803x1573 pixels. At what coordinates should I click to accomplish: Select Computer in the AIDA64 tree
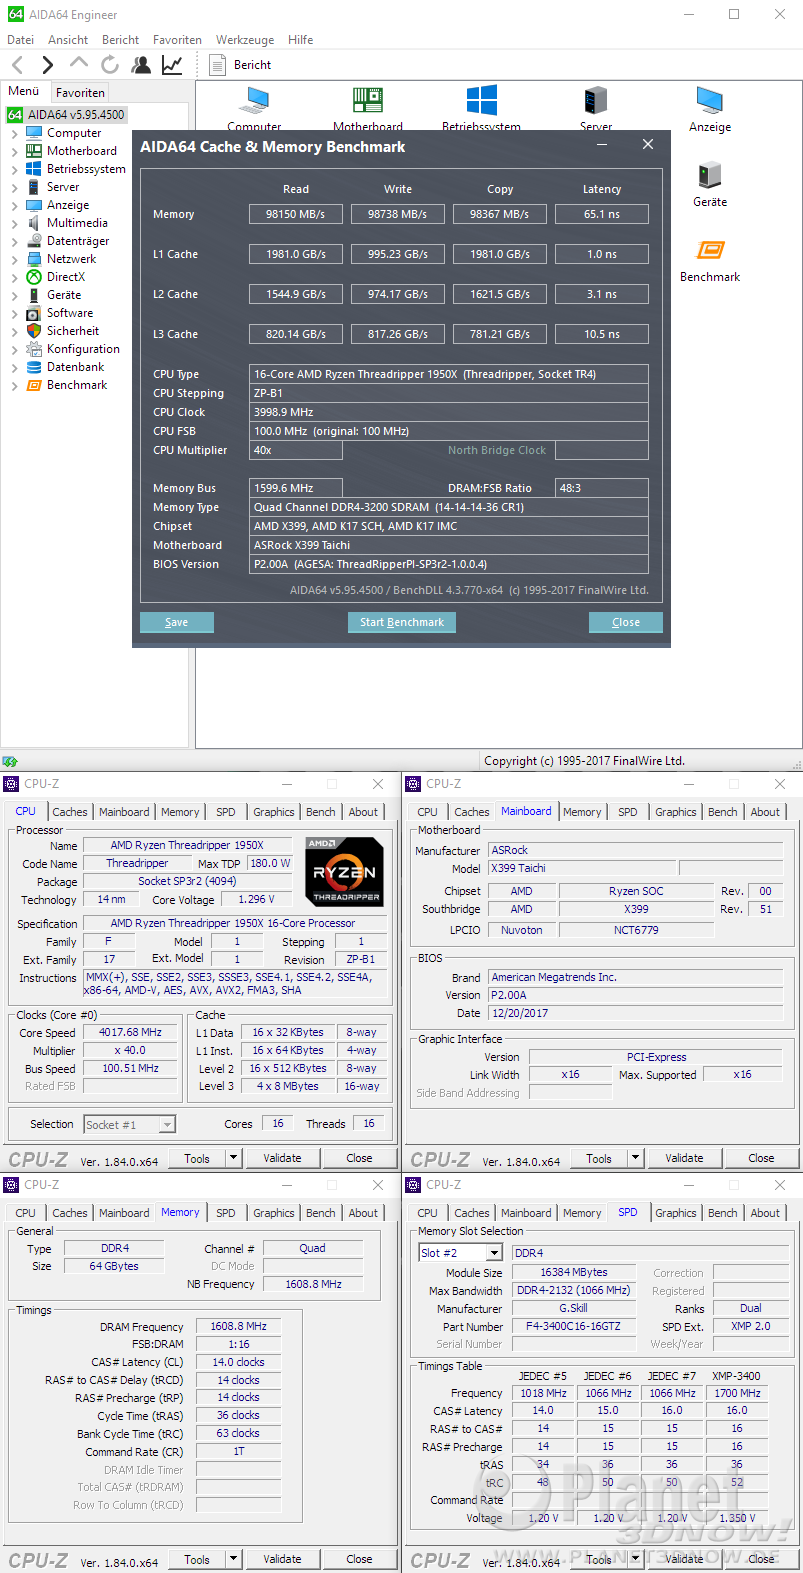click(x=74, y=133)
